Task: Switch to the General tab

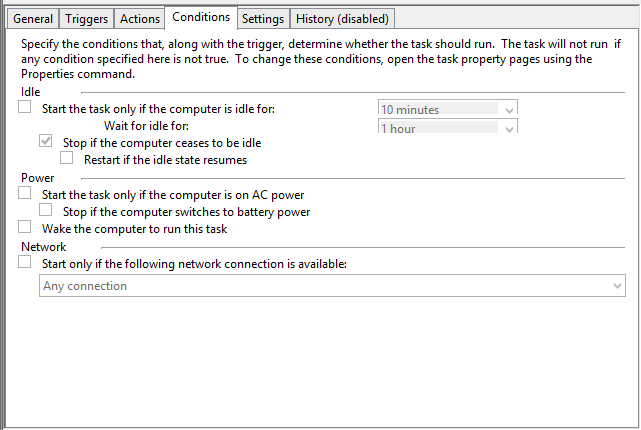Action: tap(33, 19)
